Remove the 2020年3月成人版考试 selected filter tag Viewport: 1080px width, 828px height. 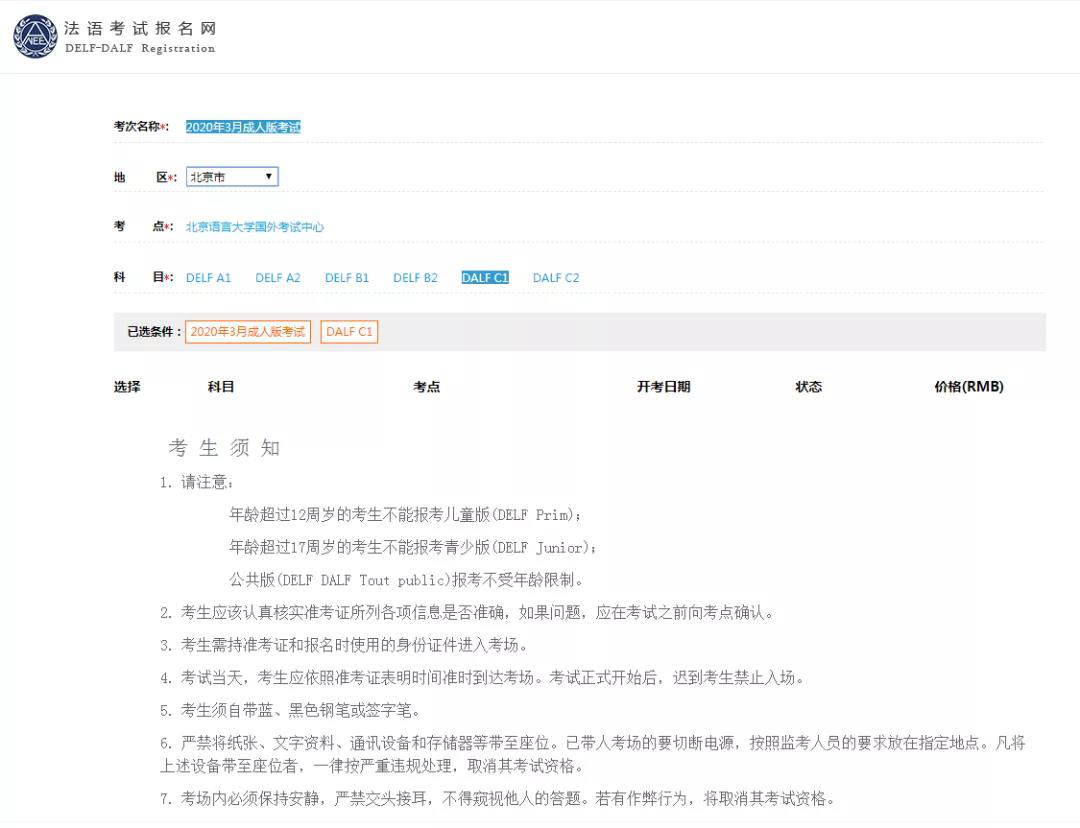[247, 331]
